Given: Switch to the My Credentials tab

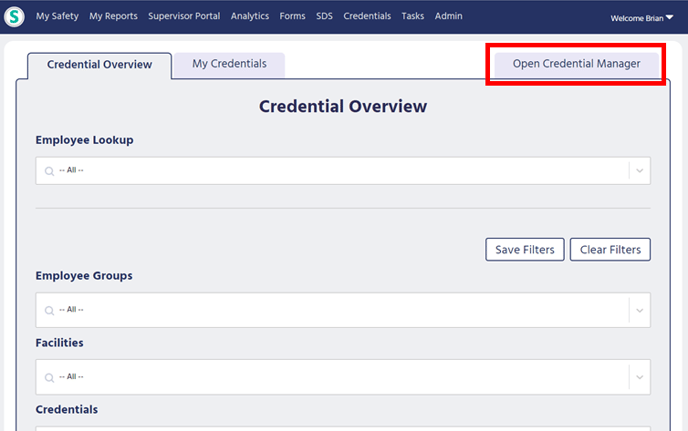Looking at the screenshot, I should 229,65.
